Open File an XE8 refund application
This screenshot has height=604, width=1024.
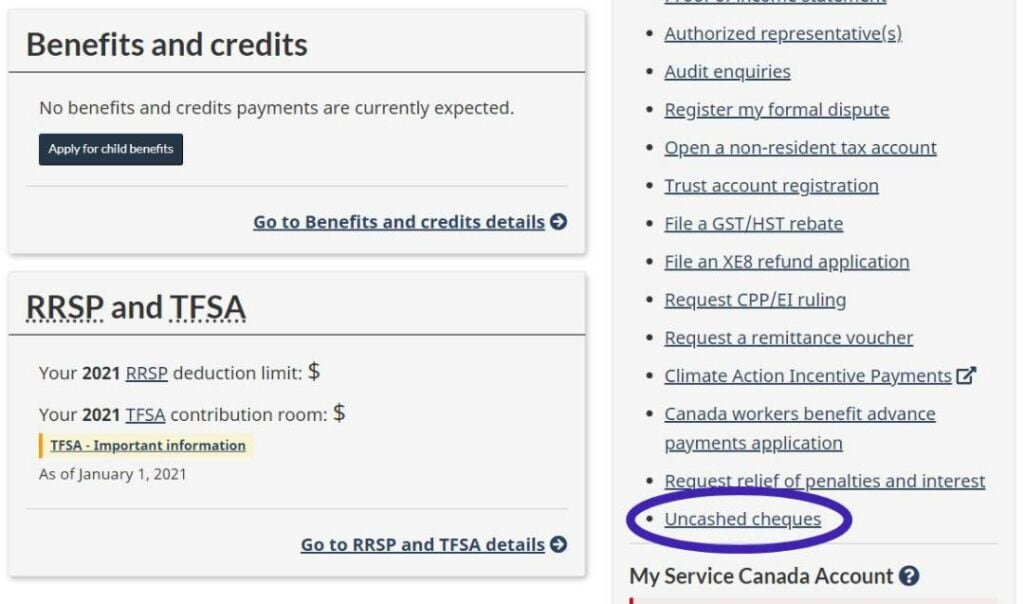click(x=787, y=261)
